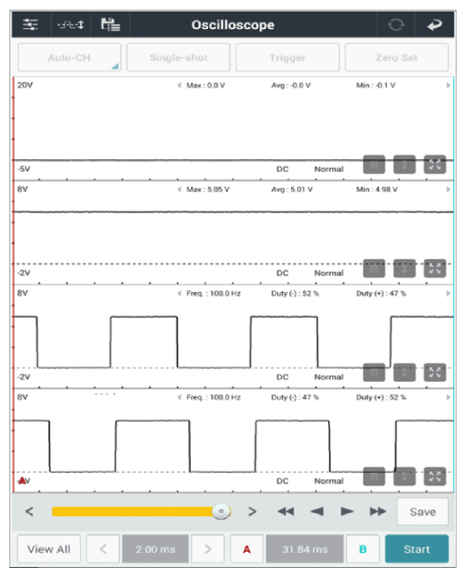Tap the refresh icon in header

click(396, 25)
